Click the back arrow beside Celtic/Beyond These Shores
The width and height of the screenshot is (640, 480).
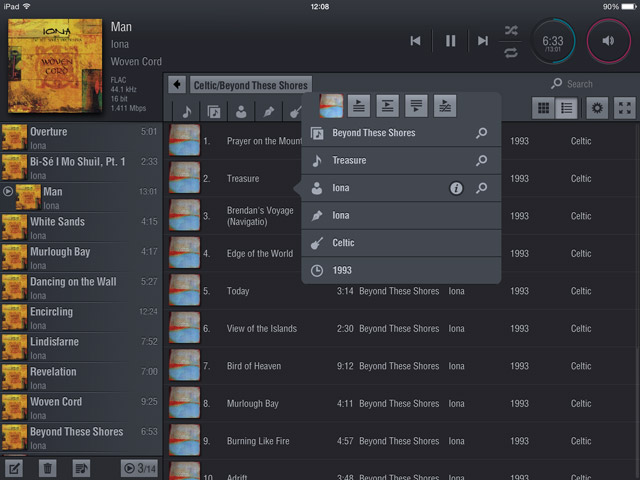coord(177,85)
